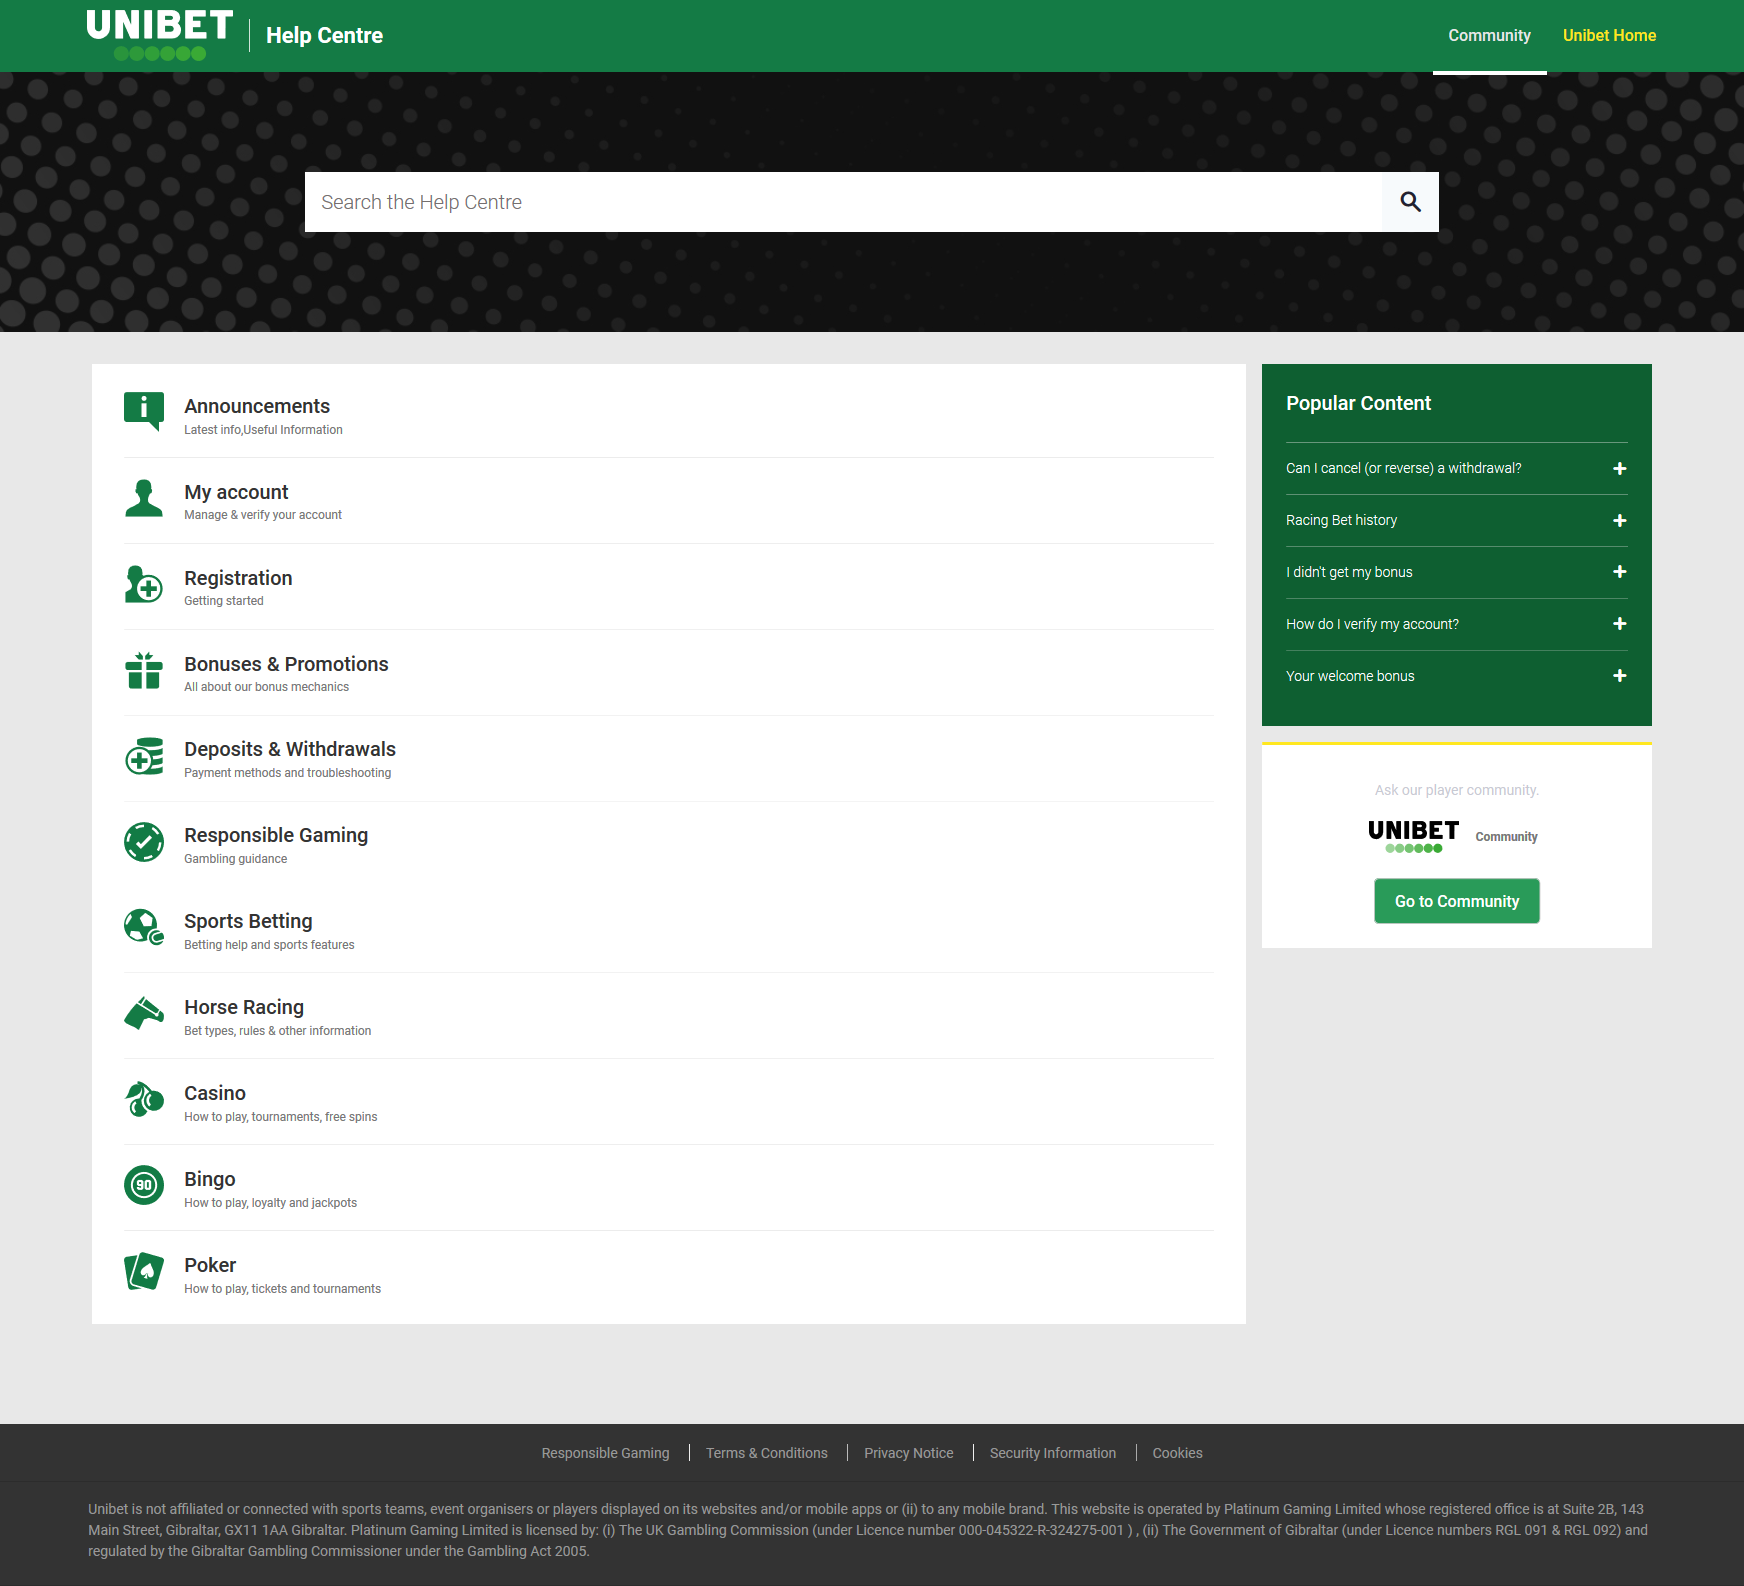1744x1586 pixels.
Task: Expand 'Your welcome bonus' plus icon
Action: (1620, 676)
